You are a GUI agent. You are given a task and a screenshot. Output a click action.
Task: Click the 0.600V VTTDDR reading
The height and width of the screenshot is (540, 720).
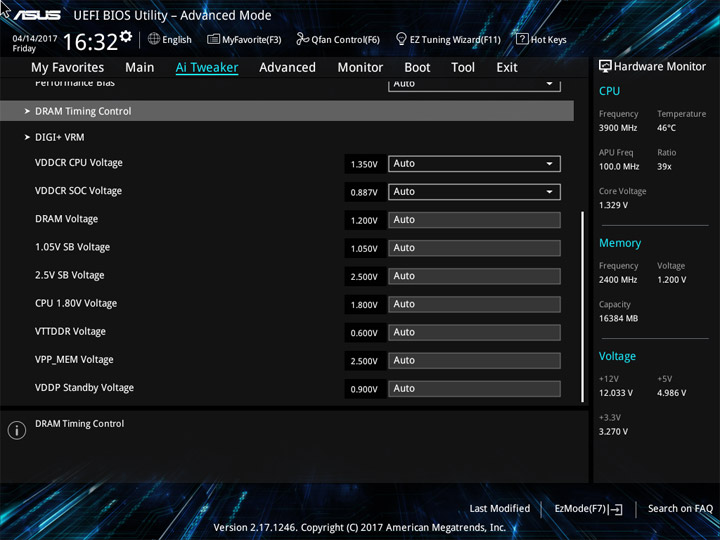pyautogui.click(x=364, y=333)
